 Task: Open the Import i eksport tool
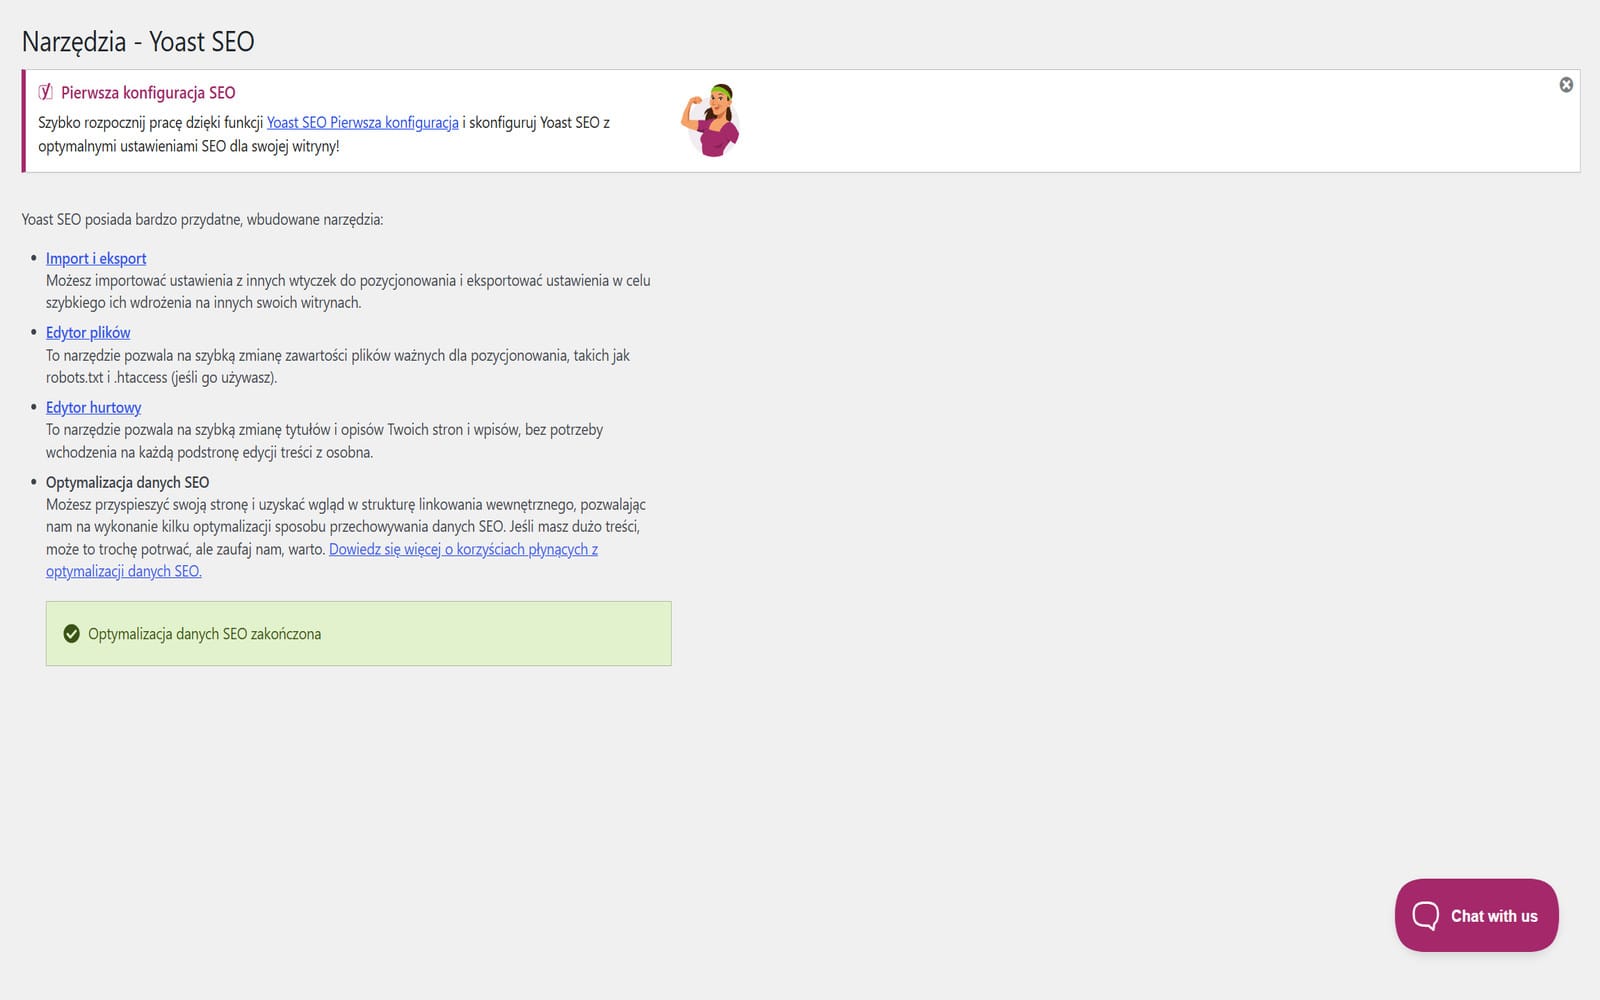click(x=96, y=258)
